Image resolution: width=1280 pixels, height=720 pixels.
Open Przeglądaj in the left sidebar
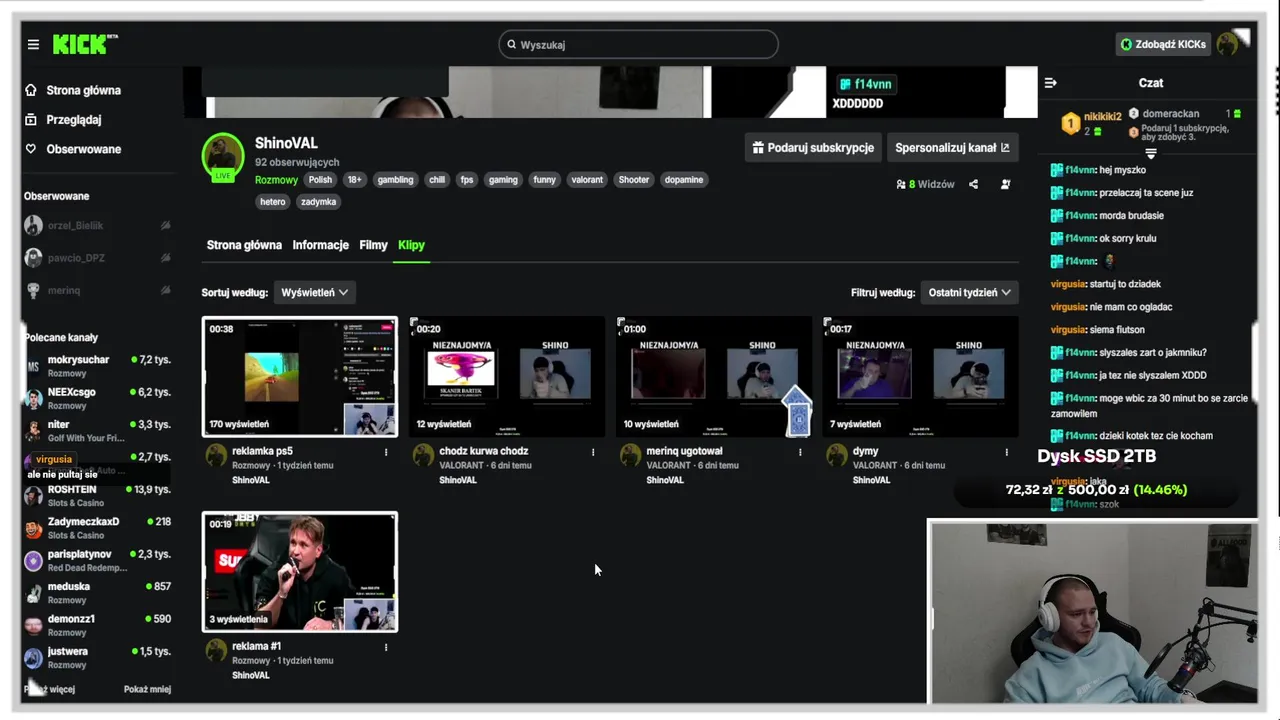[x=73, y=119]
